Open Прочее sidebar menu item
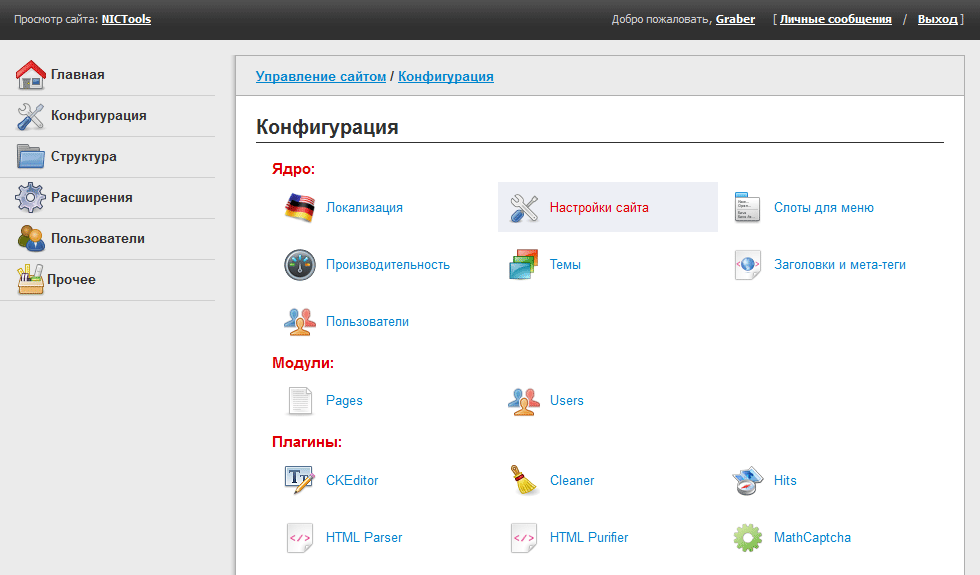This screenshot has height=575, width=980. pos(71,279)
